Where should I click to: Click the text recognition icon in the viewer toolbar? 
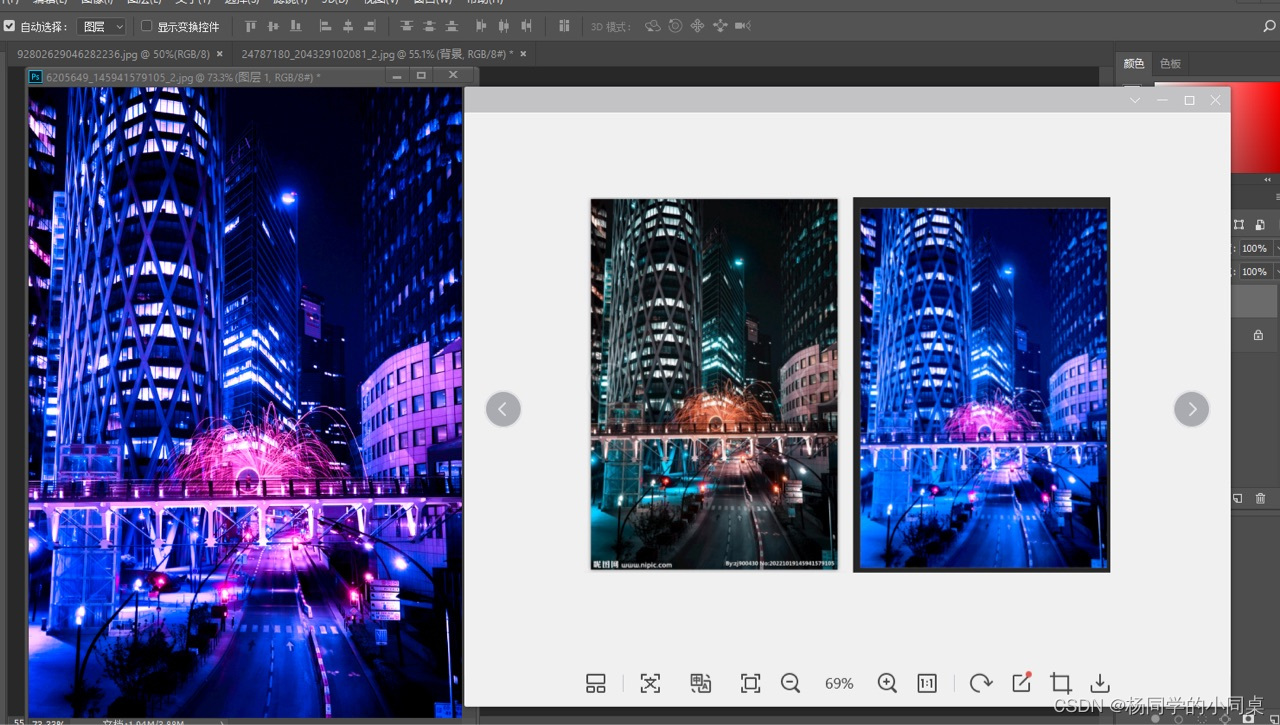tap(650, 683)
